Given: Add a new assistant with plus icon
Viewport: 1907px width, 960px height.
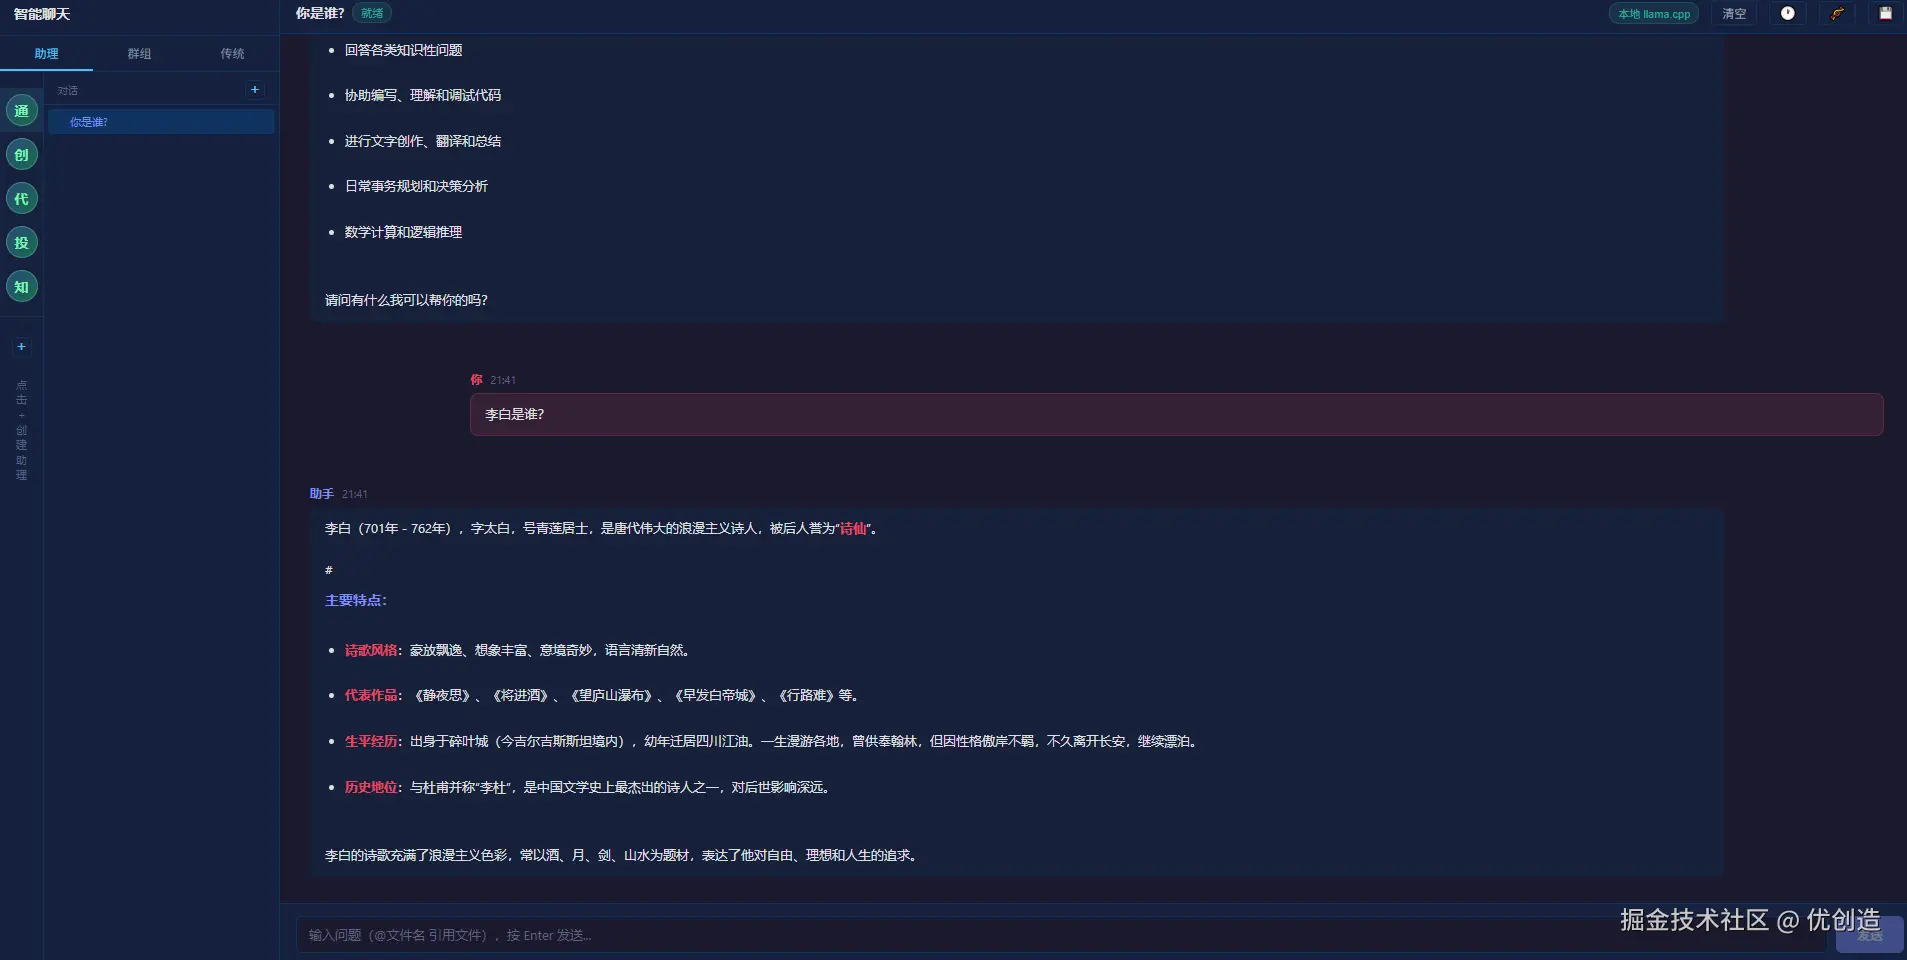Looking at the screenshot, I should (21, 347).
